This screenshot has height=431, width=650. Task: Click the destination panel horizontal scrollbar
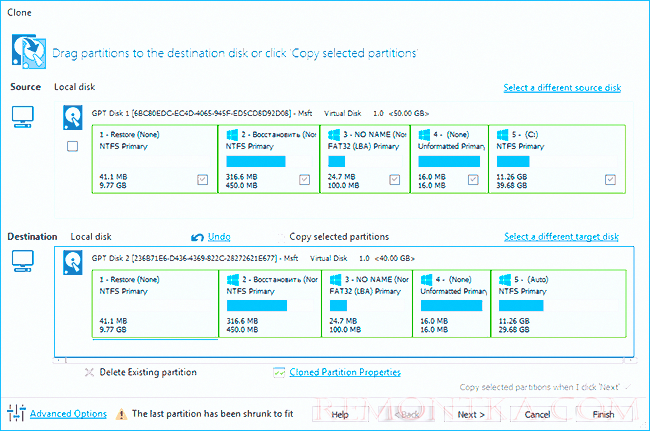pos(344,361)
